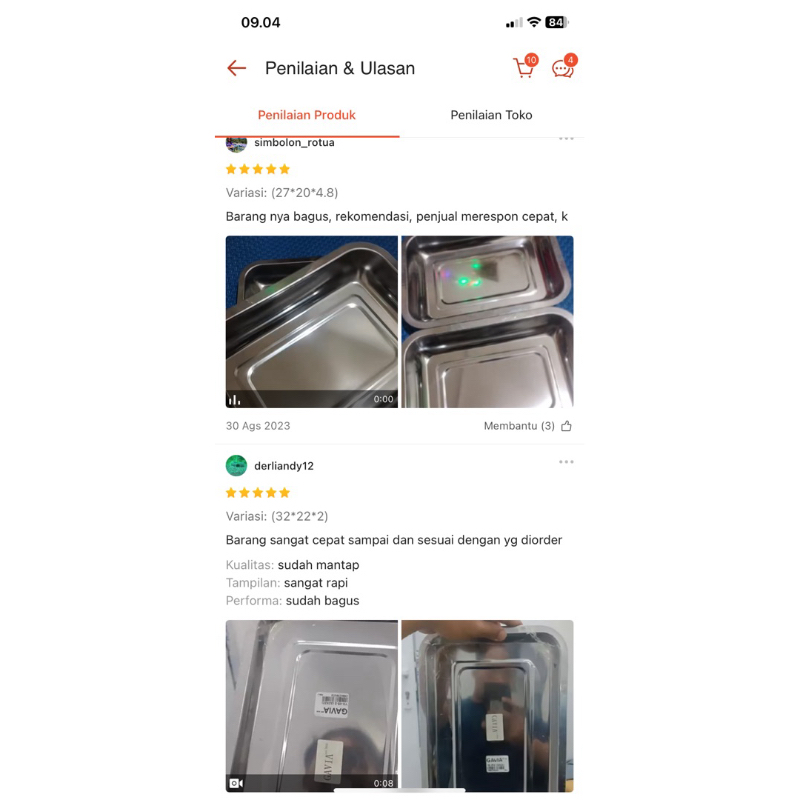Like simbolon_rotua's review with thumbs-up

click(x=566, y=426)
